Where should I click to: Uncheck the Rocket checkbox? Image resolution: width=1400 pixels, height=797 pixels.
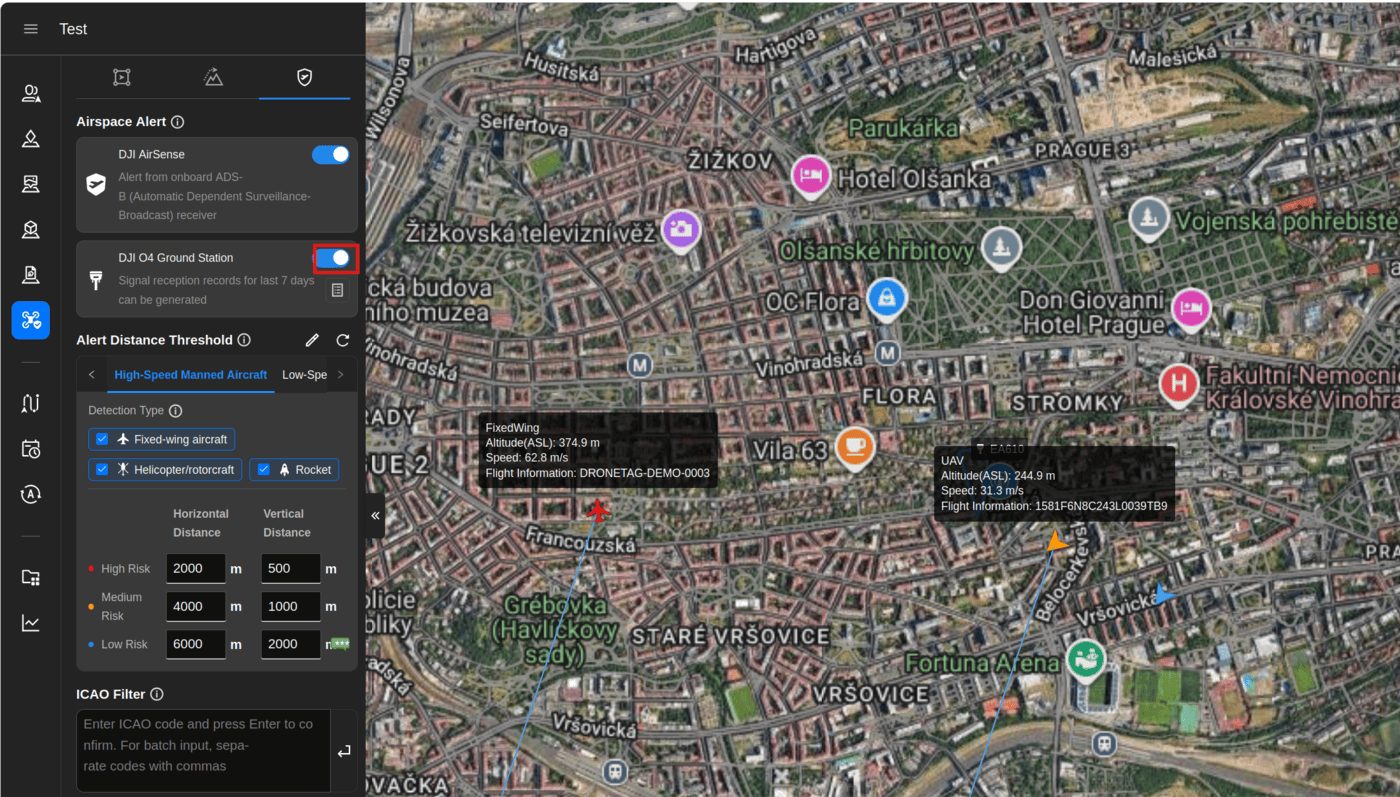[263, 469]
